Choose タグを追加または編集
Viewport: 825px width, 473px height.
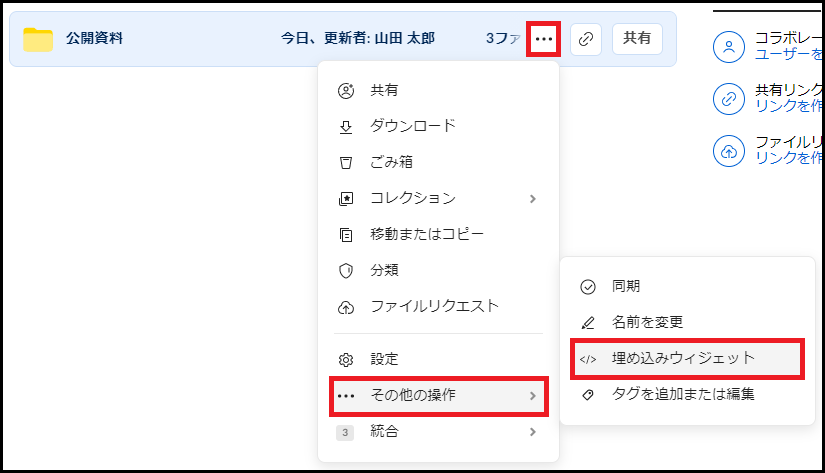687,395
